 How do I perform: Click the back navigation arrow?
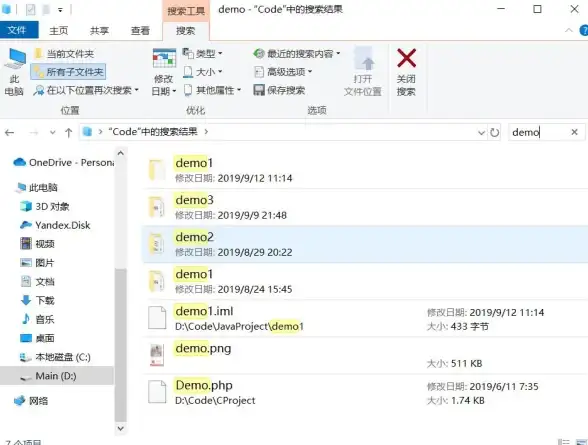[x=10, y=132]
